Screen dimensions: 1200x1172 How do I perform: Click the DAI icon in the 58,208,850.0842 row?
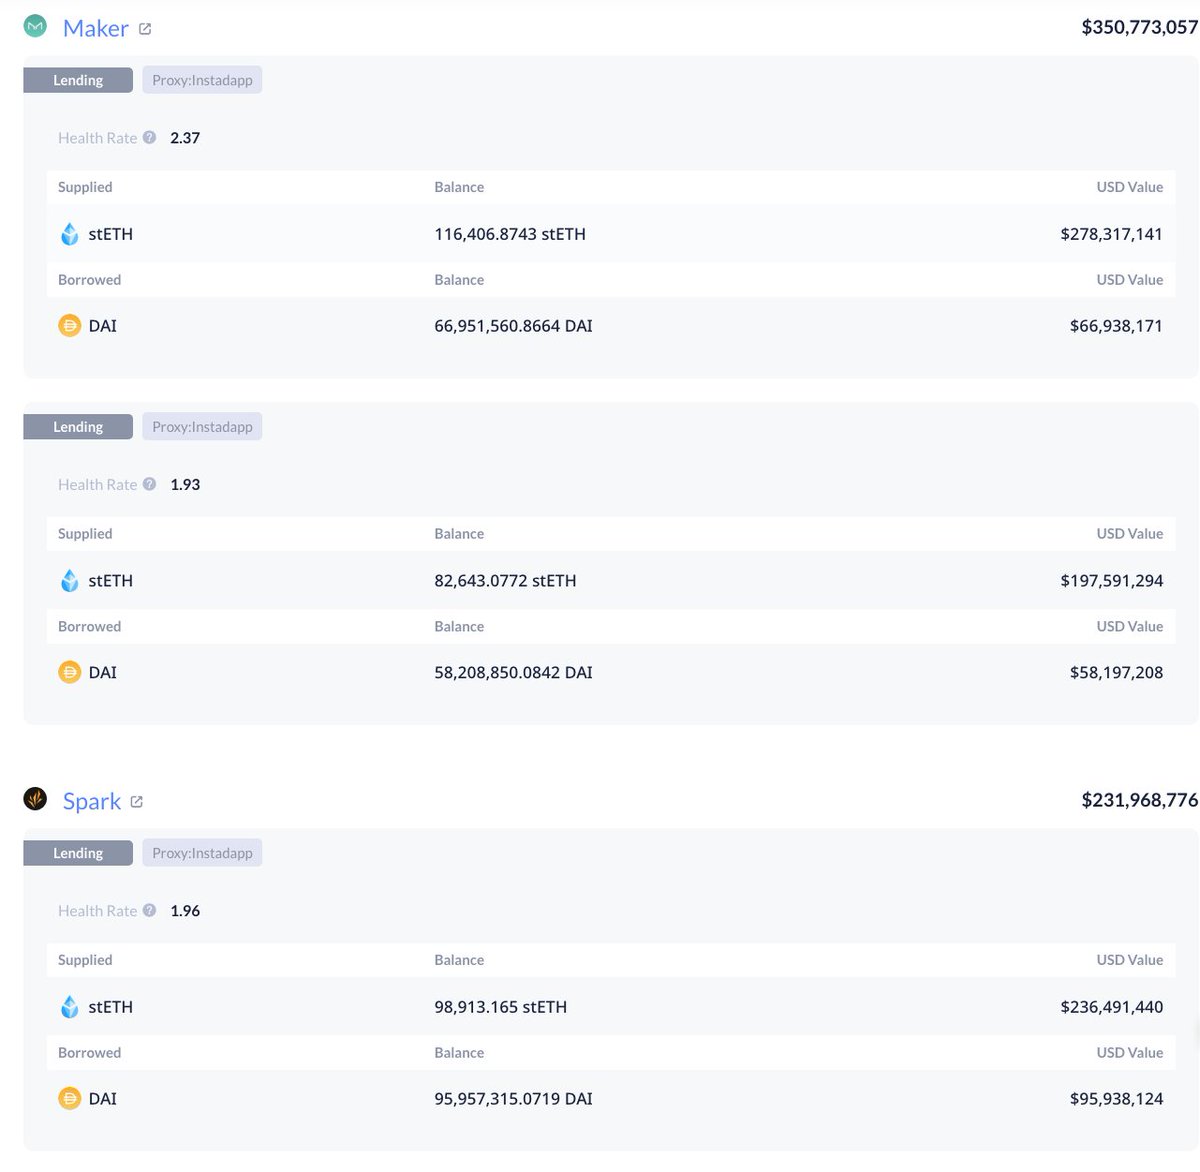point(69,672)
